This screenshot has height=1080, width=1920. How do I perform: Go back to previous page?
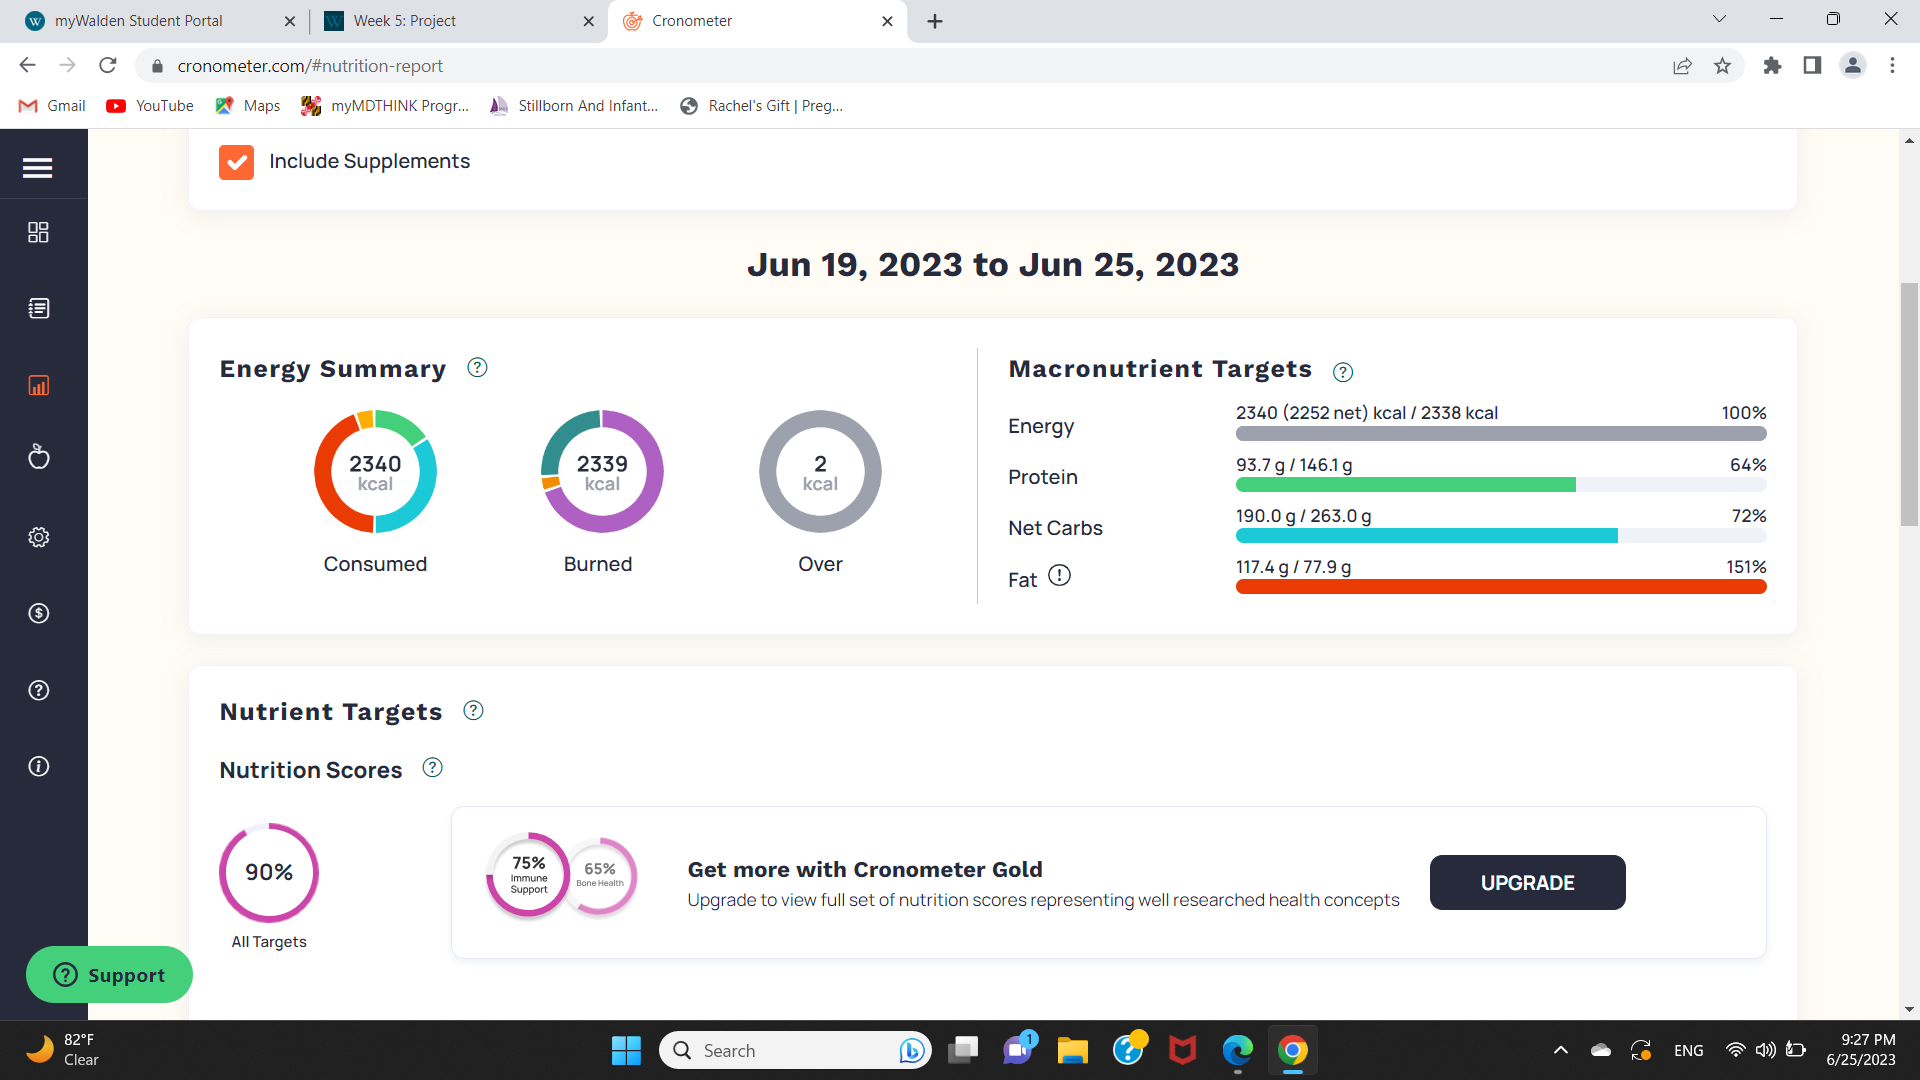tap(27, 65)
